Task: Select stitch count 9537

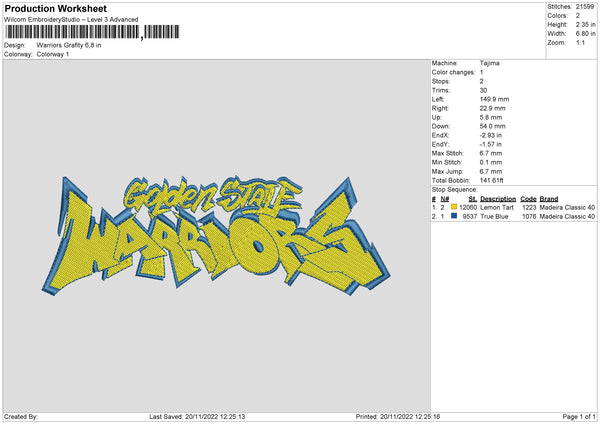Action: (470, 217)
